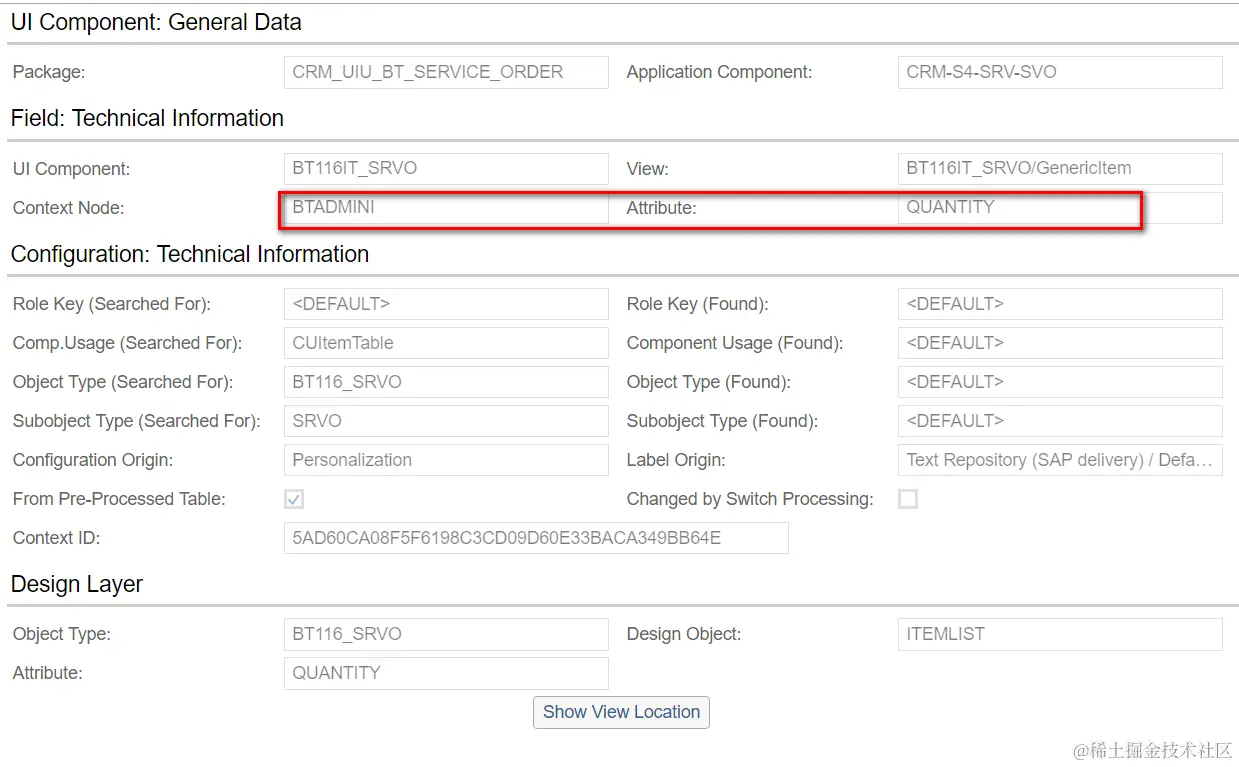Screen dimensions: 1239x767
Task: Click the Subobject Type (Searched For) field
Action: click(x=446, y=421)
